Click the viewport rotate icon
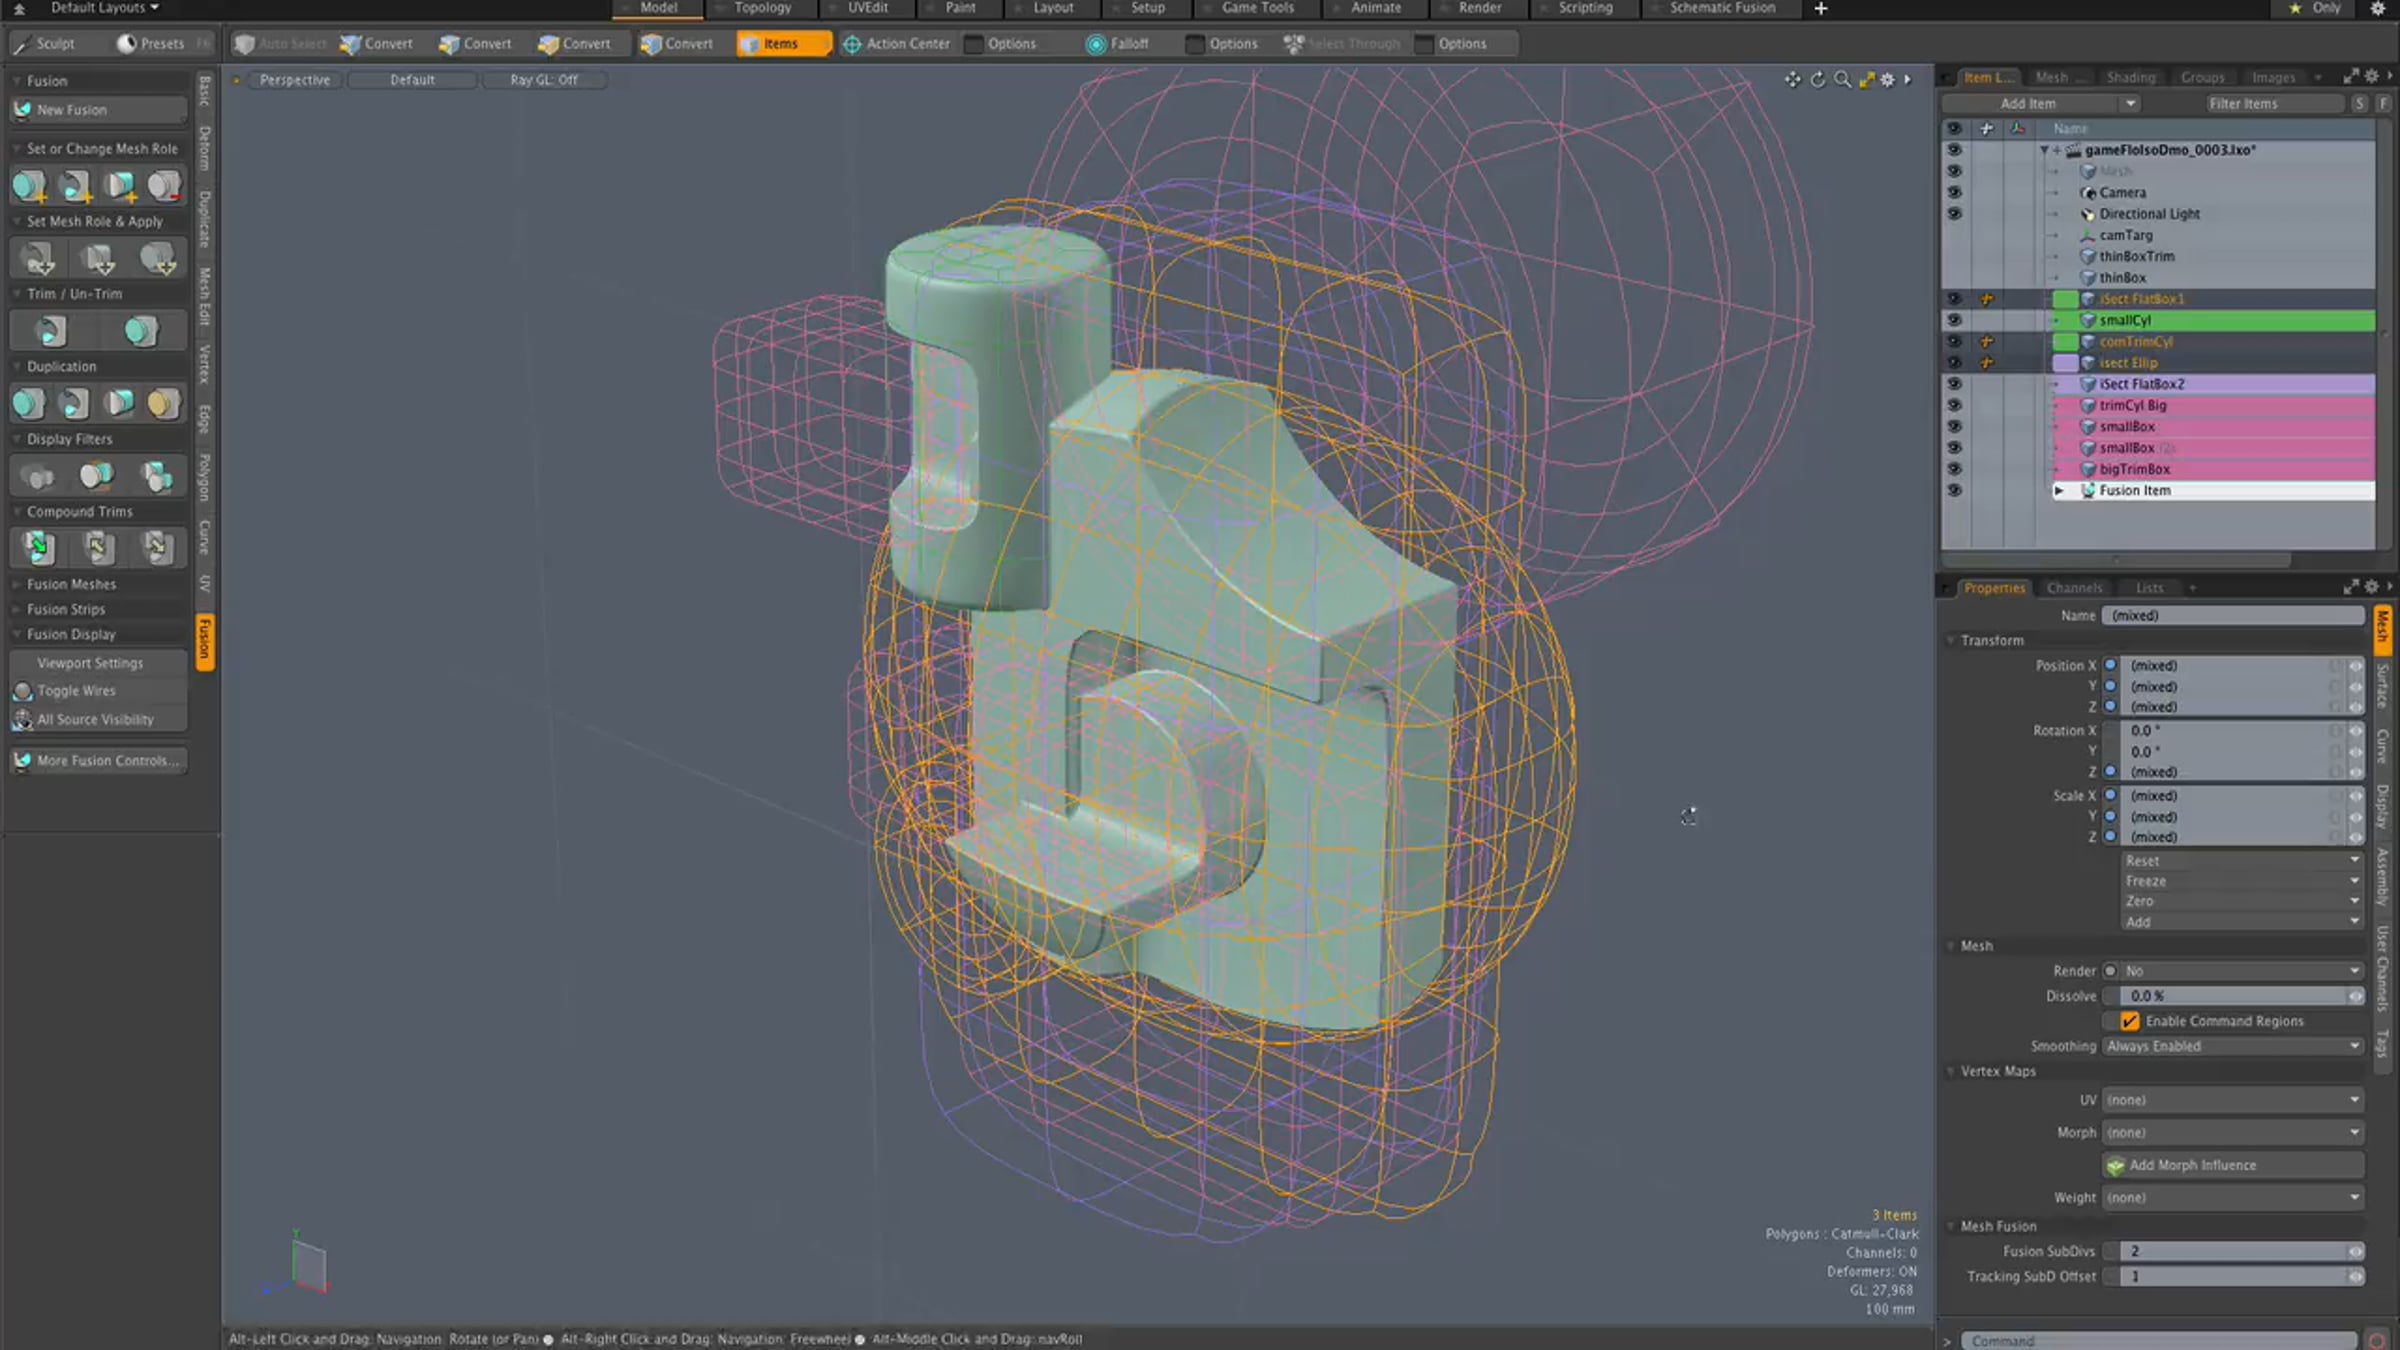This screenshot has width=2400, height=1350. tap(1818, 80)
